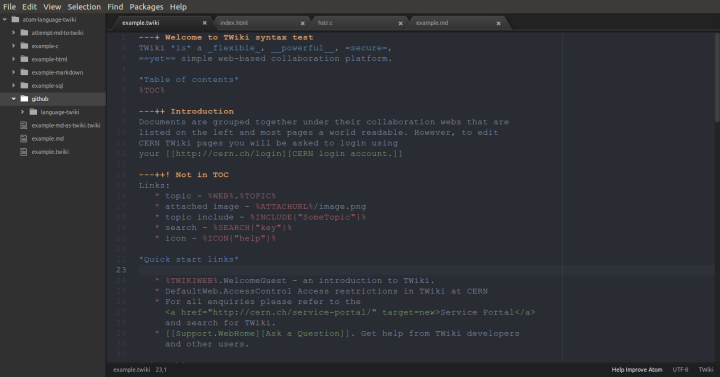
Task: Click the example.twiki file icon in tree
Action: click(x=24, y=152)
